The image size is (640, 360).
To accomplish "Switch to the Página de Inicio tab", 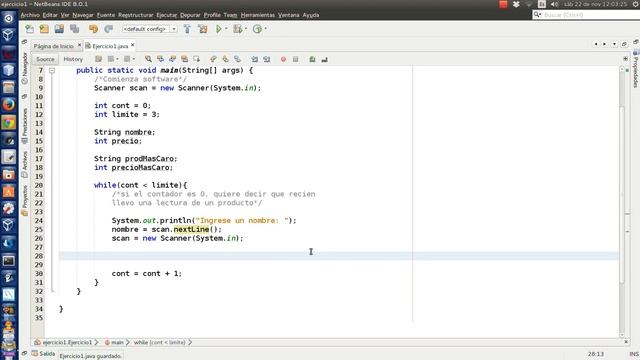I will [x=53, y=46].
